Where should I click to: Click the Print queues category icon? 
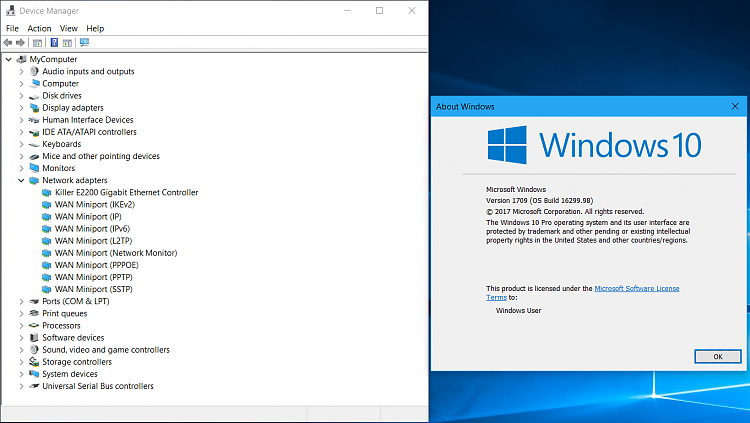[34, 313]
